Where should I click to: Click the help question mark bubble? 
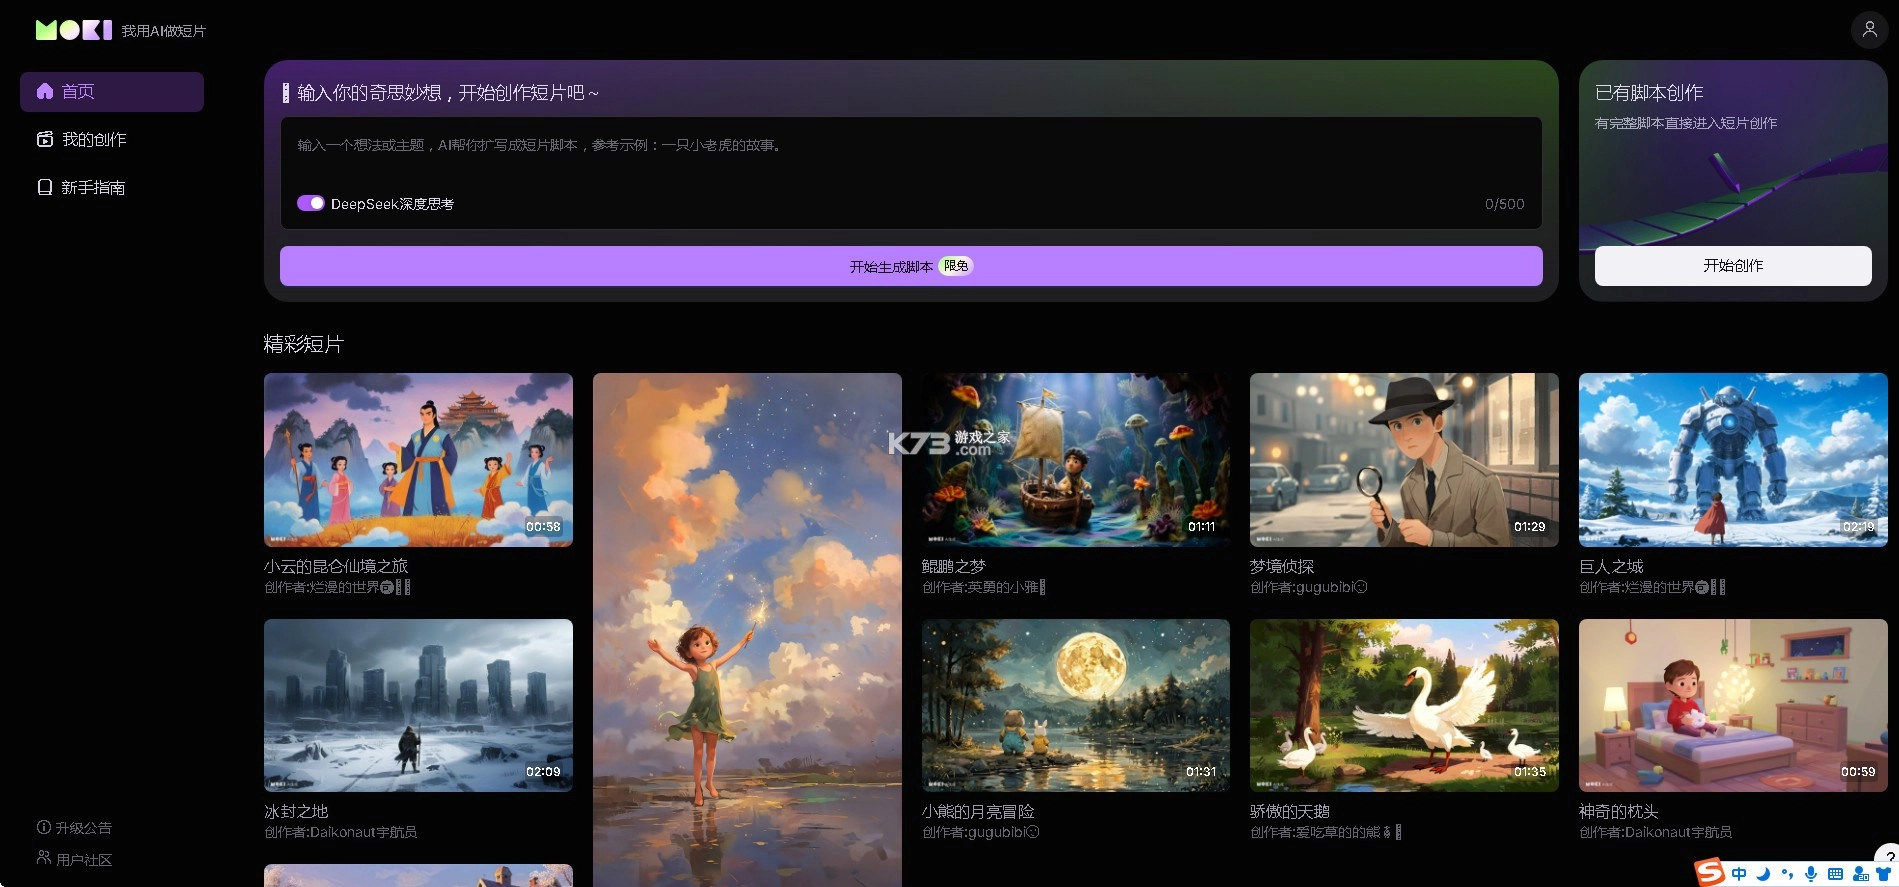[1889, 857]
